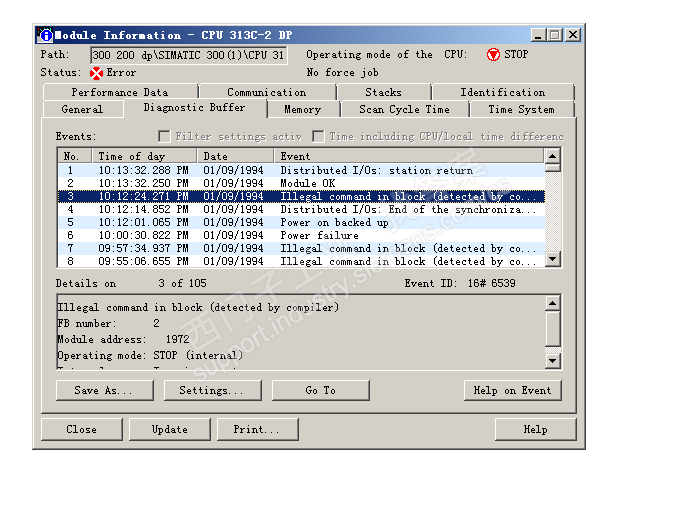Open the General tab
This screenshot has width=684, height=527.
click(82, 109)
